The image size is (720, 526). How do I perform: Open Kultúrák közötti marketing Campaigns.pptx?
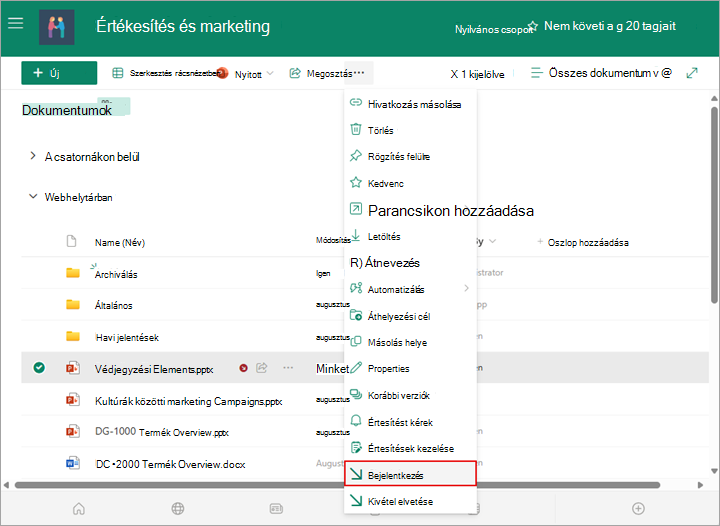point(188,401)
